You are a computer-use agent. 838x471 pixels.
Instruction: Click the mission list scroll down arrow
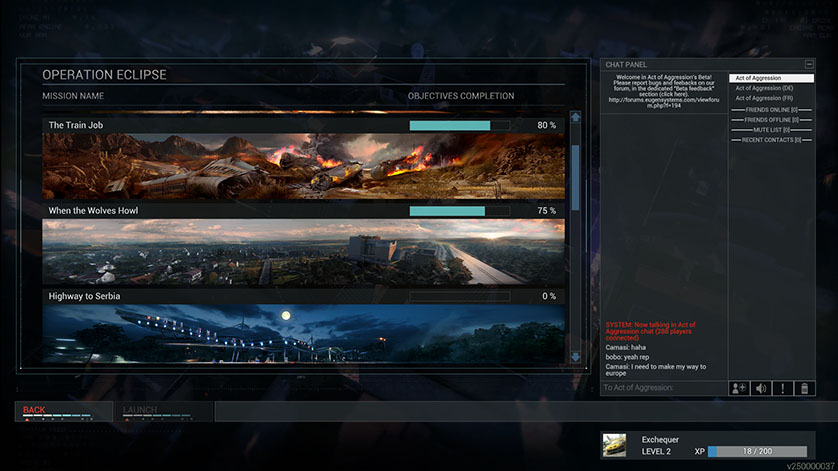click(576, 357)
